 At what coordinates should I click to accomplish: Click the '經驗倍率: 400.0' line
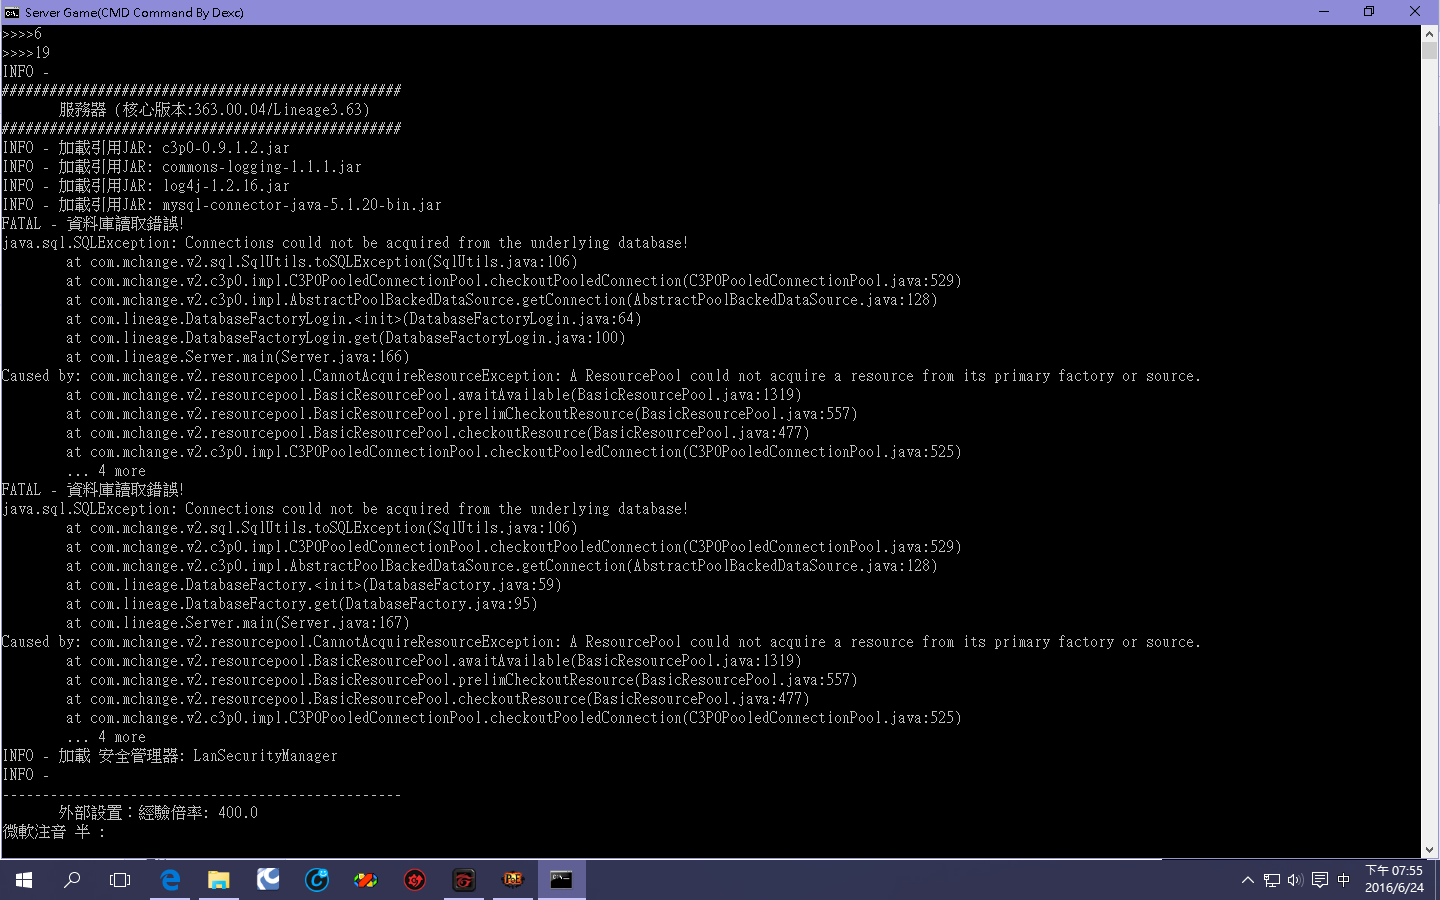tap(158, 813)
